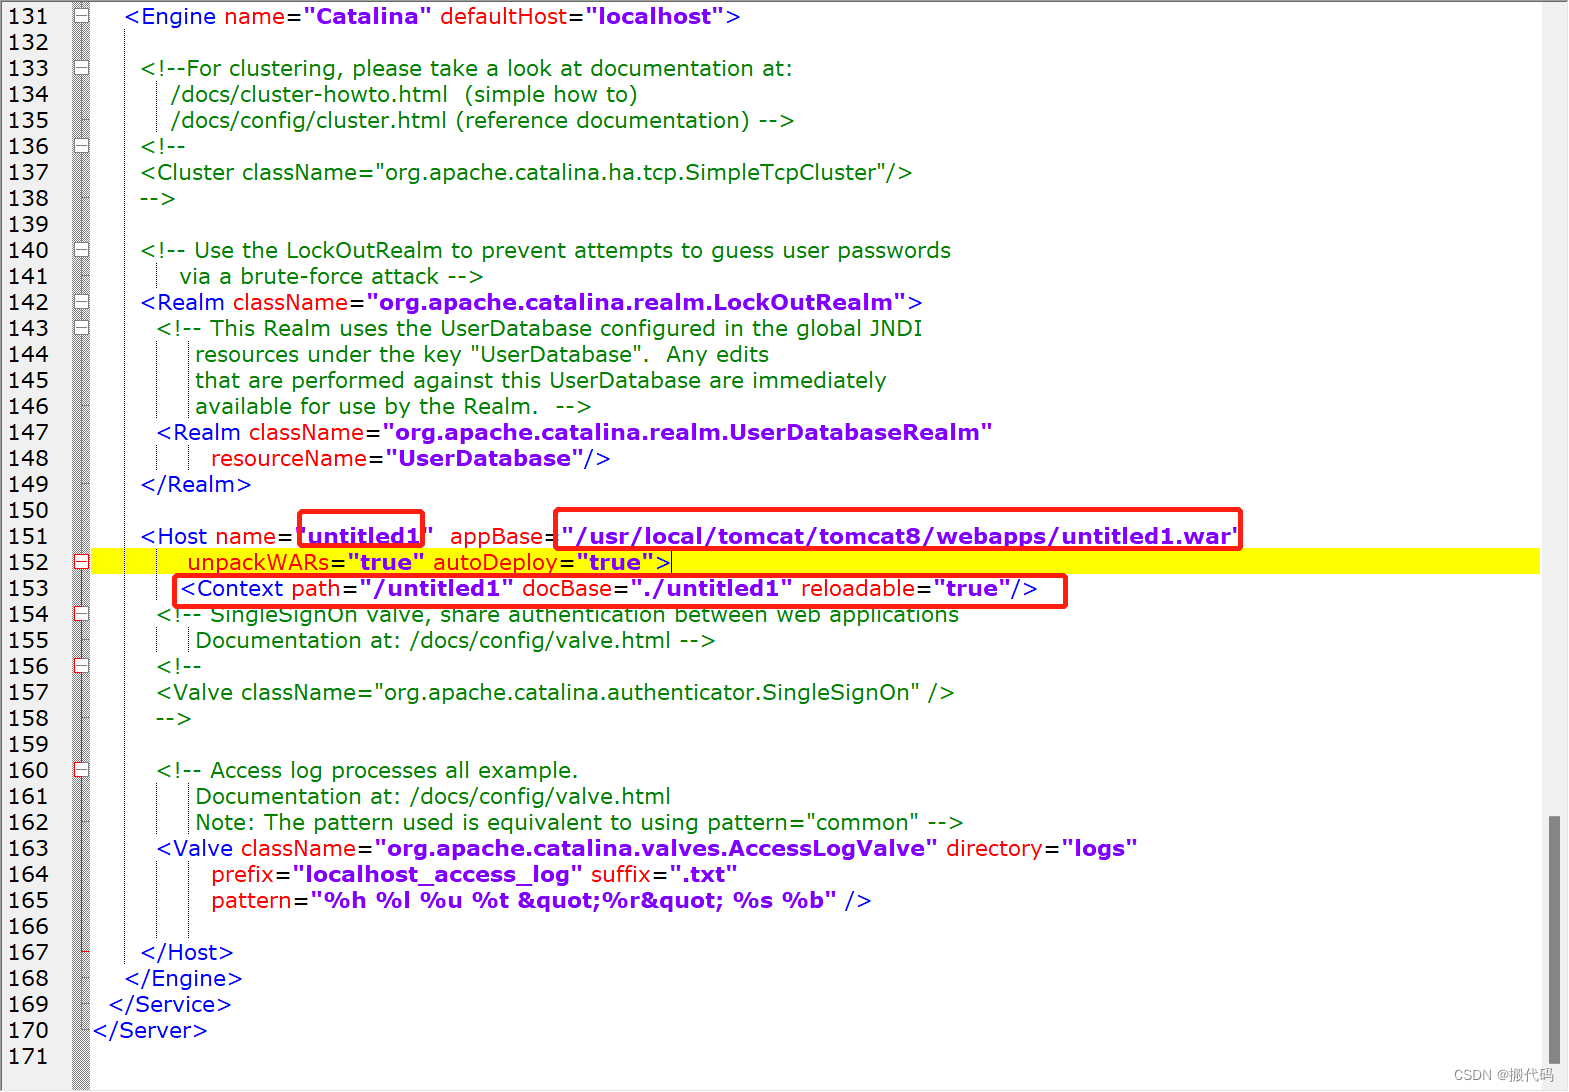
Task: Click the directory "logs" value
Action: [x=1099, y=848]
